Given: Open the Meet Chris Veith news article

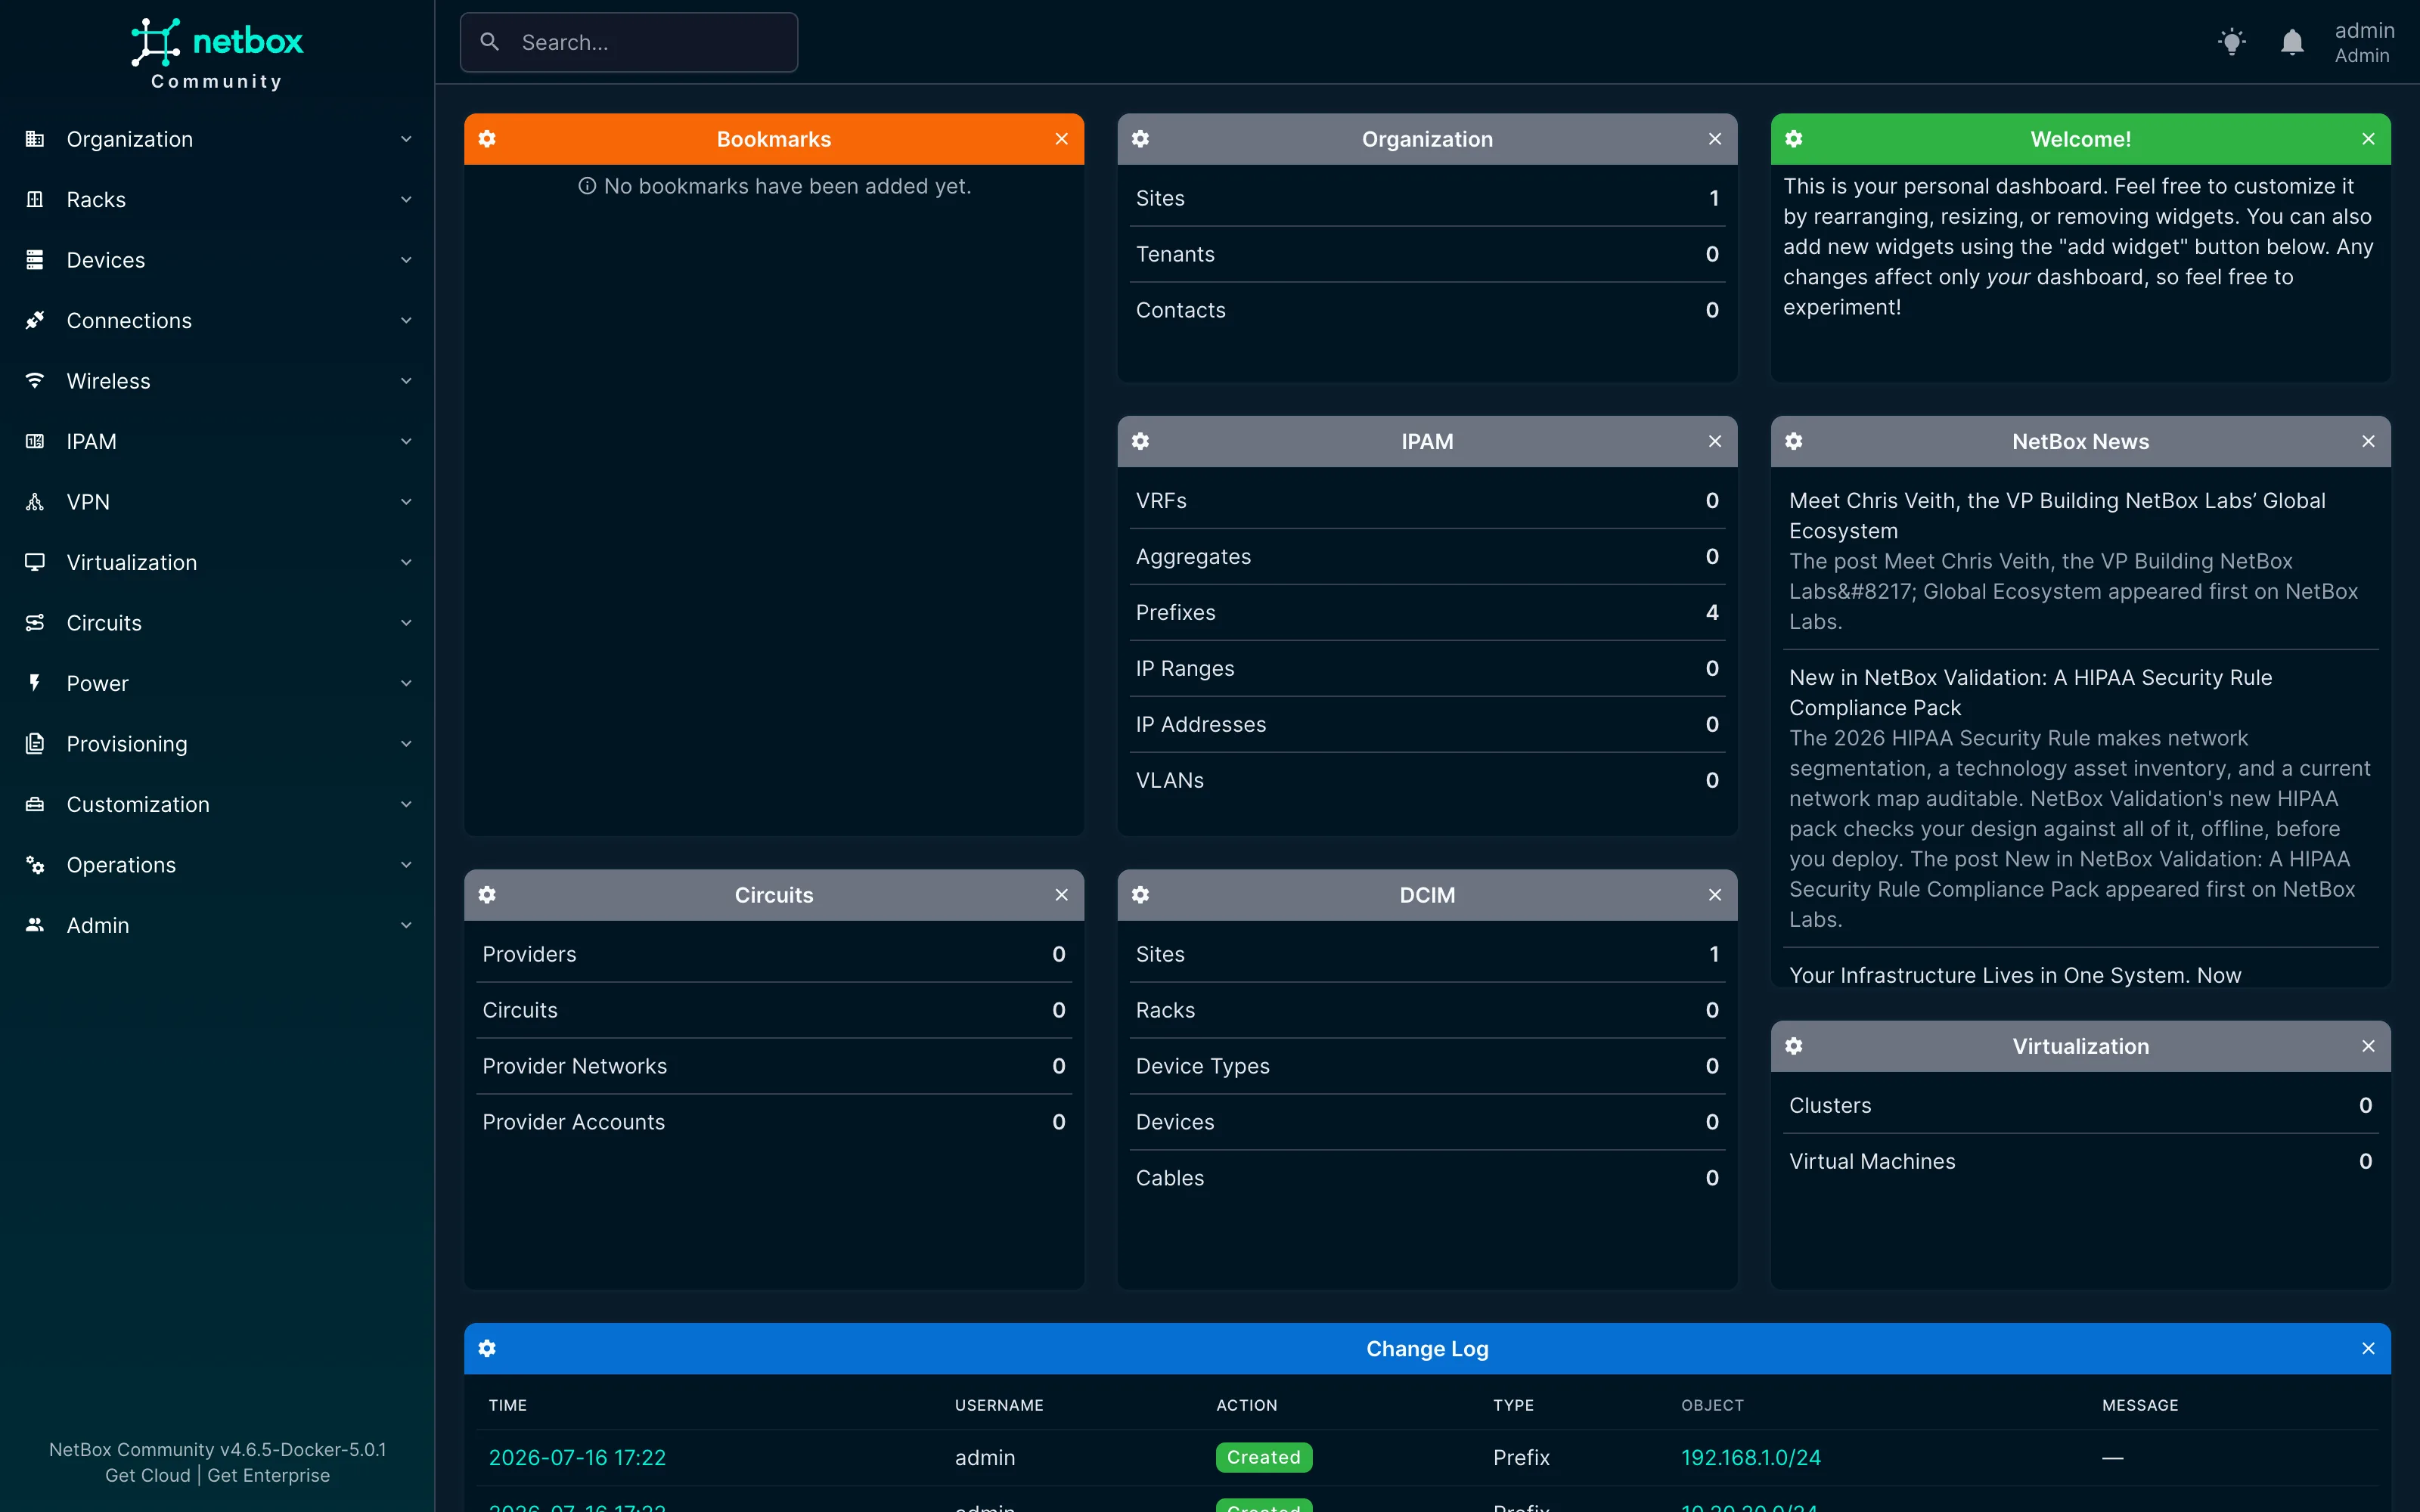Looking at the screenshot, I should (x=2057, y=515).
